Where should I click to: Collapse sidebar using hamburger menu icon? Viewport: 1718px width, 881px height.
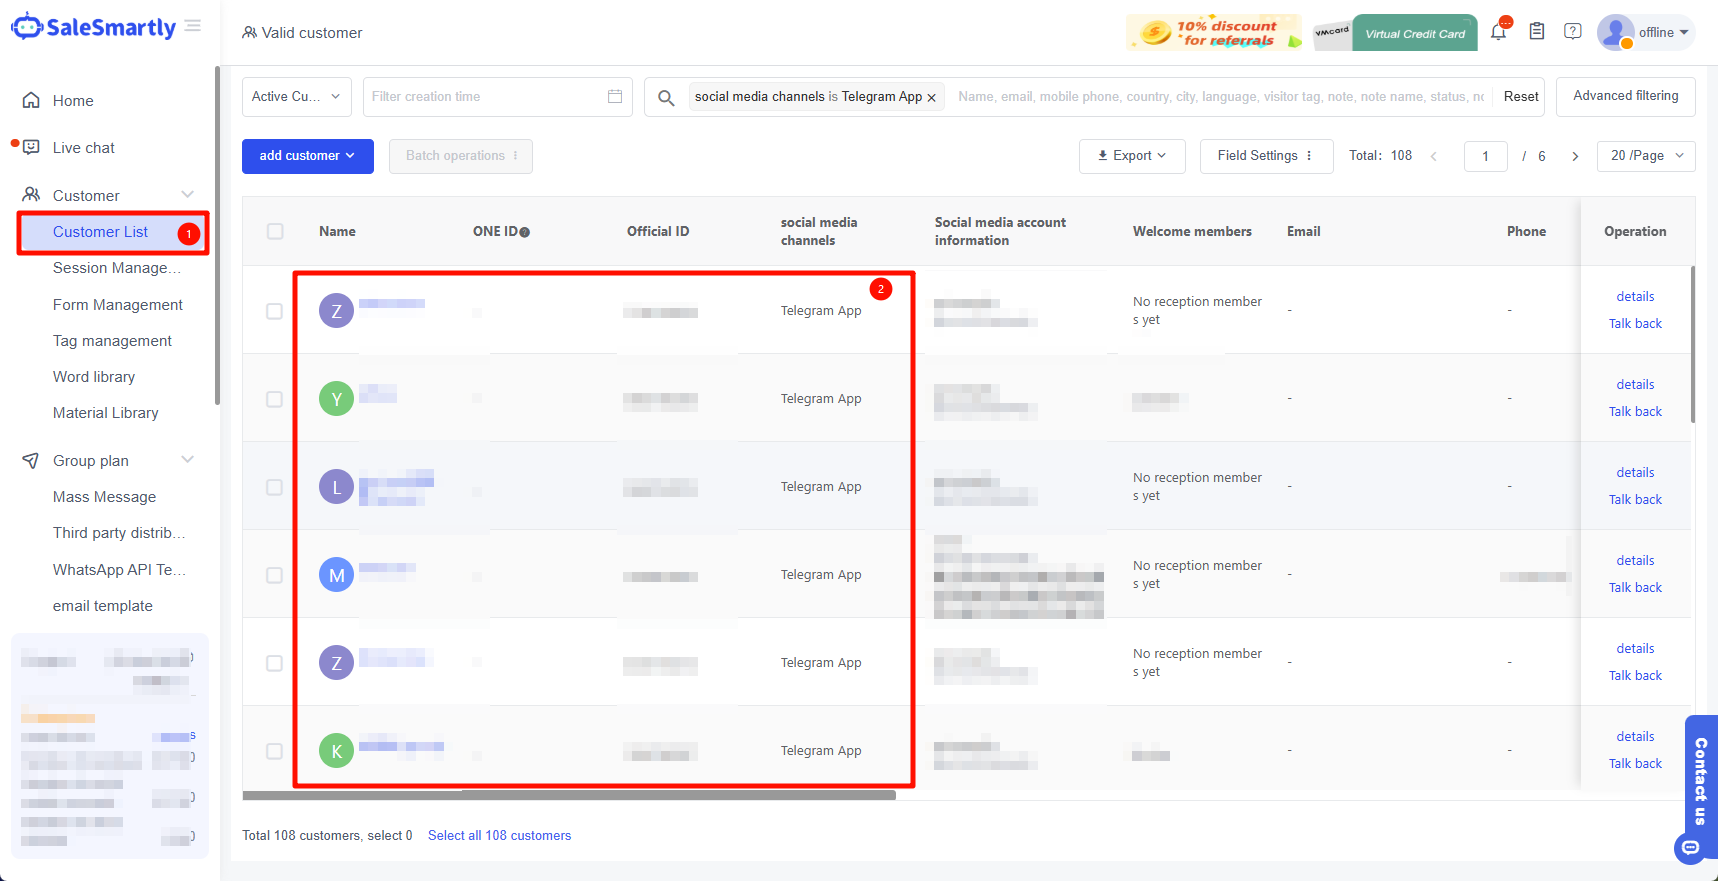point(193,26)
